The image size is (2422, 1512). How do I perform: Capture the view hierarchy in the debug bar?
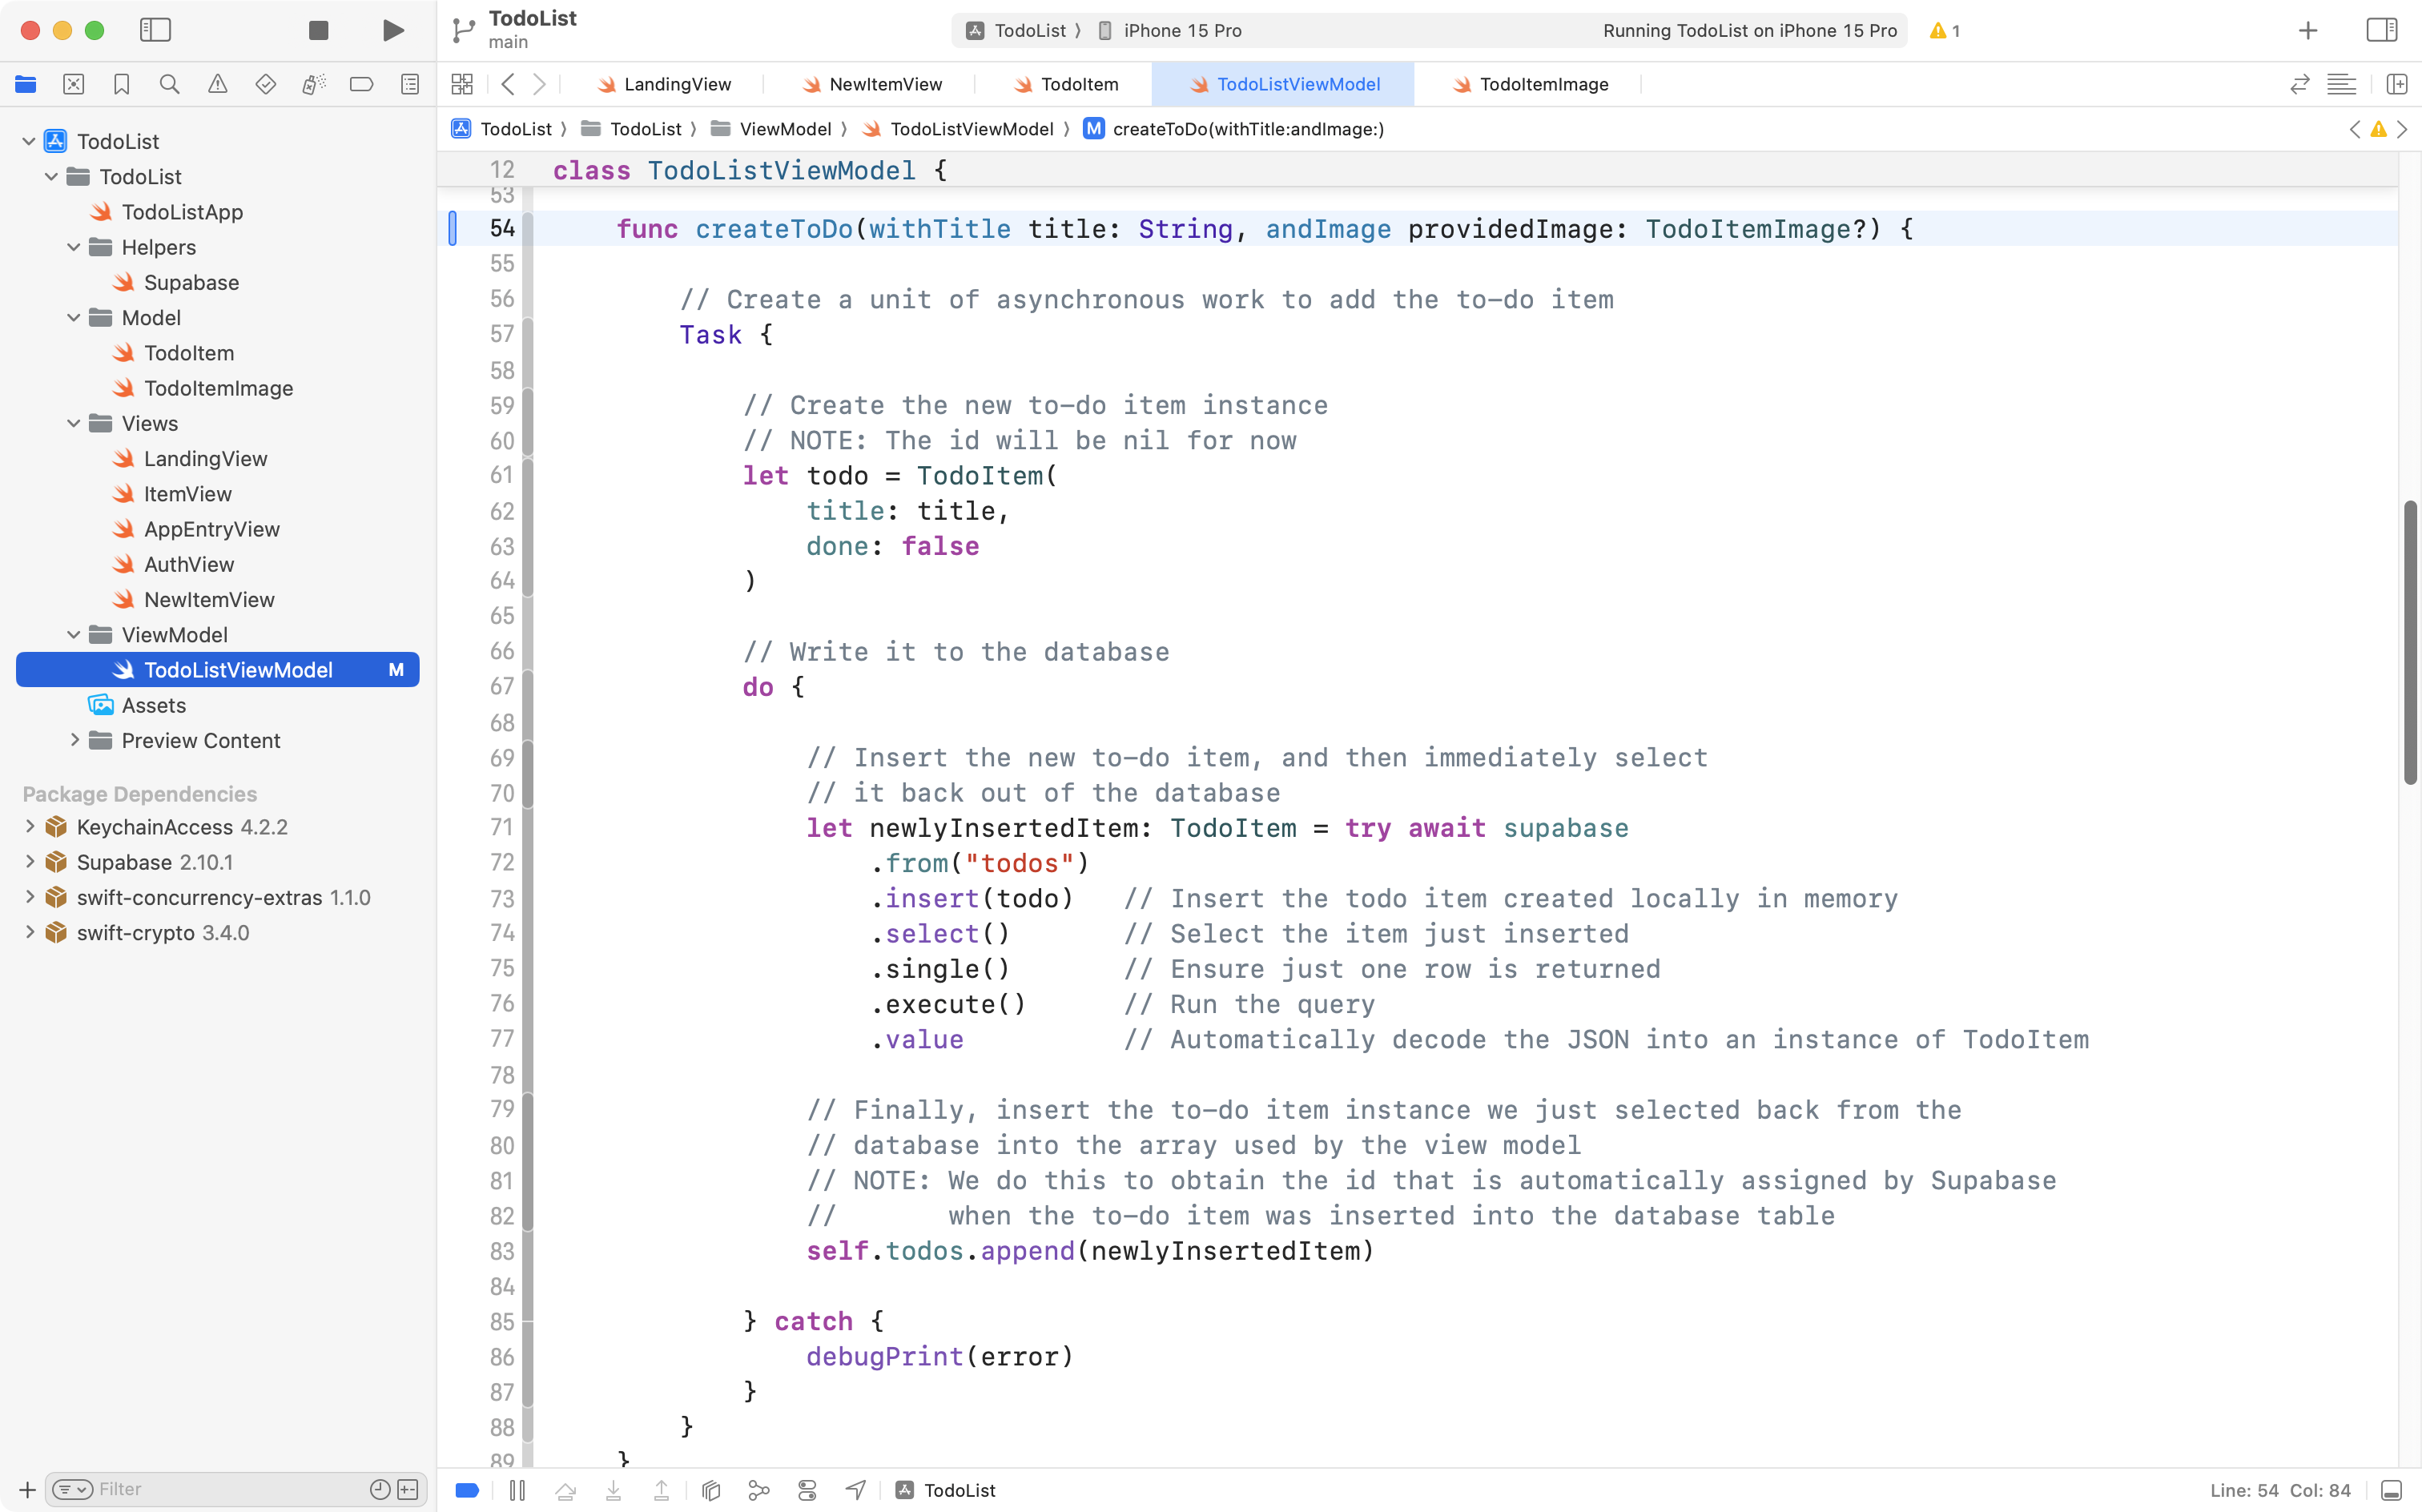(x=711, y=1489)
